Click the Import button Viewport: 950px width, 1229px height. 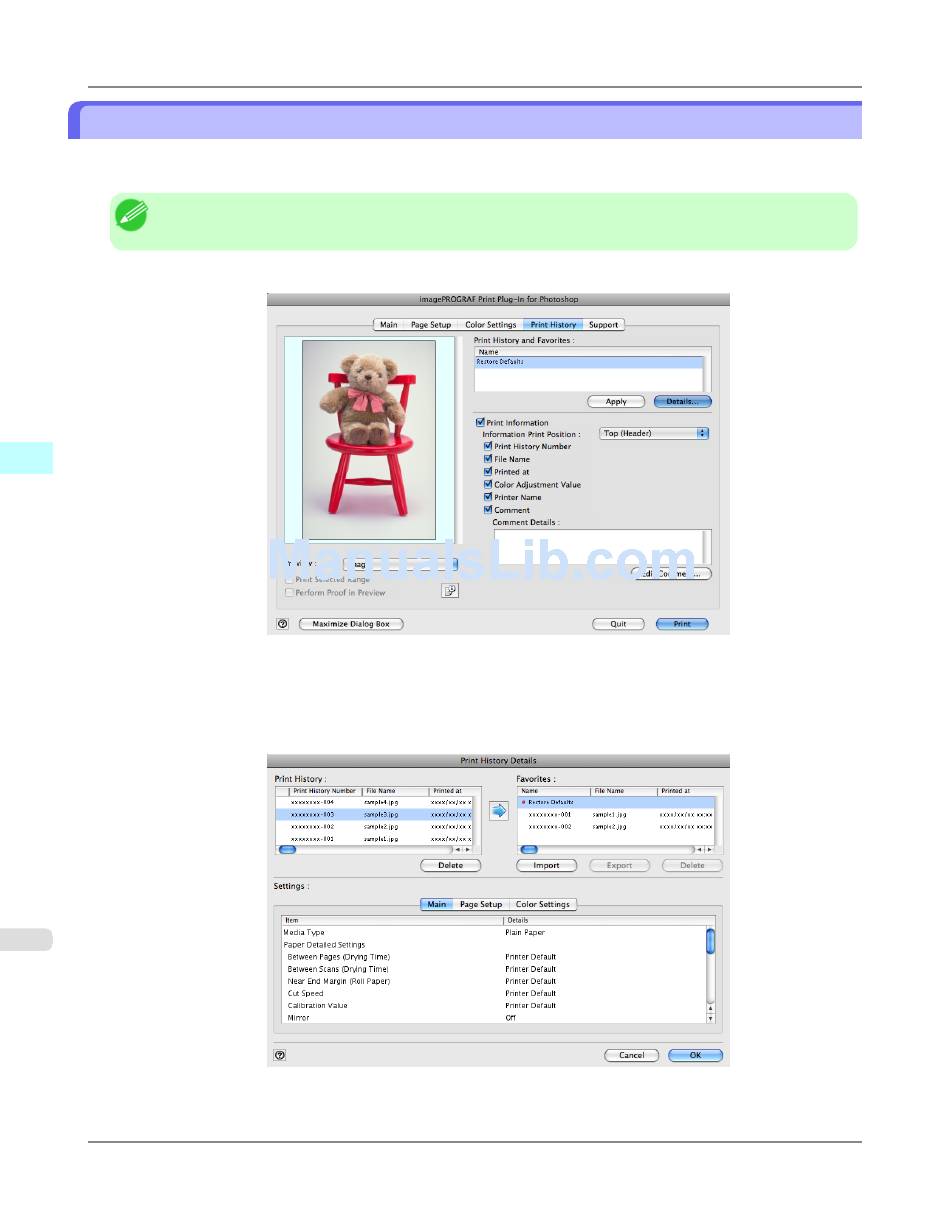pyautogui.click(x=546, y=865)
